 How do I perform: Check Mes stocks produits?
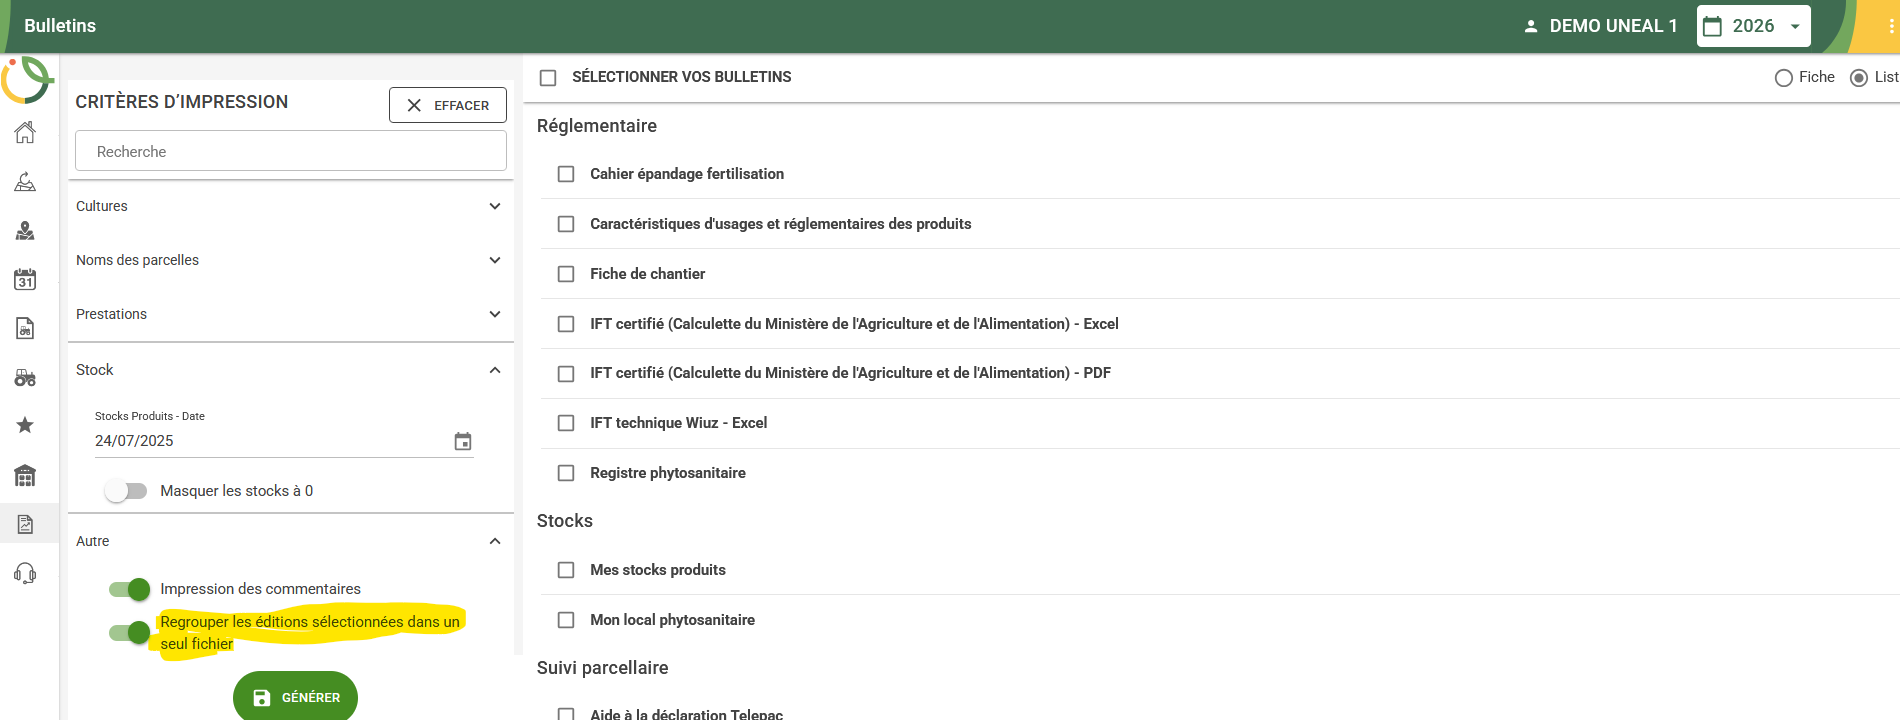(x=566, y=570)
